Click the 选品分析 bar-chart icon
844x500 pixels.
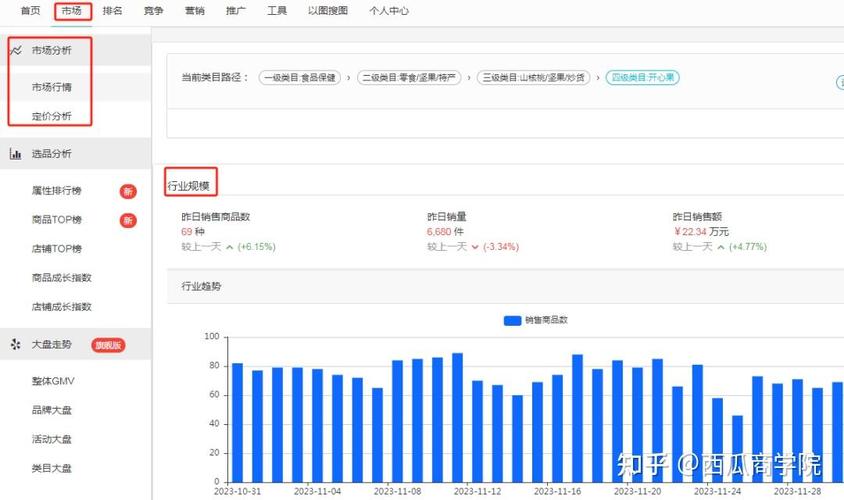coord(16,154)
